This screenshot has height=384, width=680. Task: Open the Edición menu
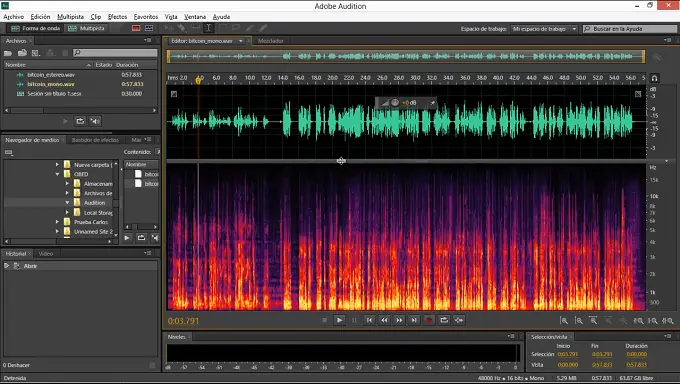point(40,16)
